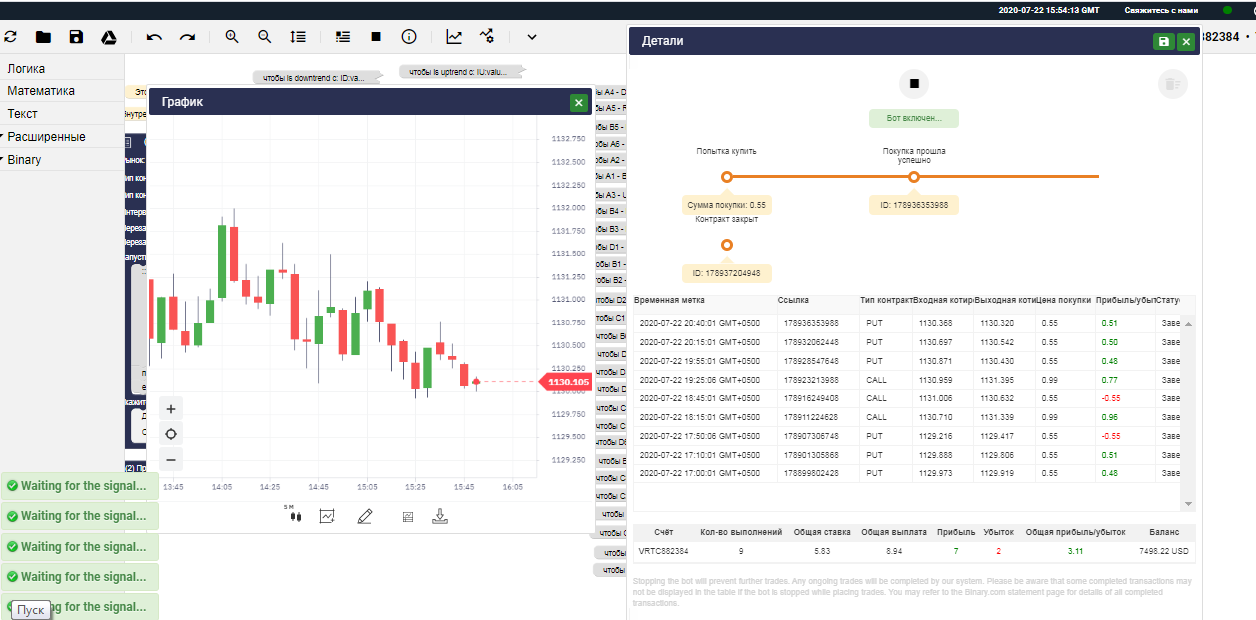Click the Пуск button
This screenshot has width=1256, height=620.
click(31, 610)
